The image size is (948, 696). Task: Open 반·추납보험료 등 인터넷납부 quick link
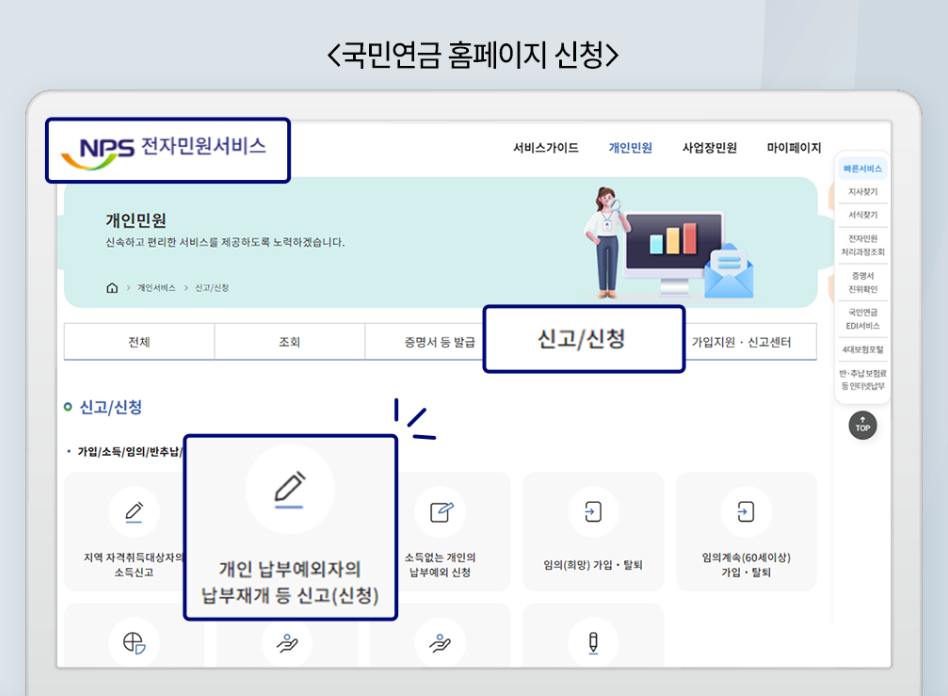click(x=863, y=380)
